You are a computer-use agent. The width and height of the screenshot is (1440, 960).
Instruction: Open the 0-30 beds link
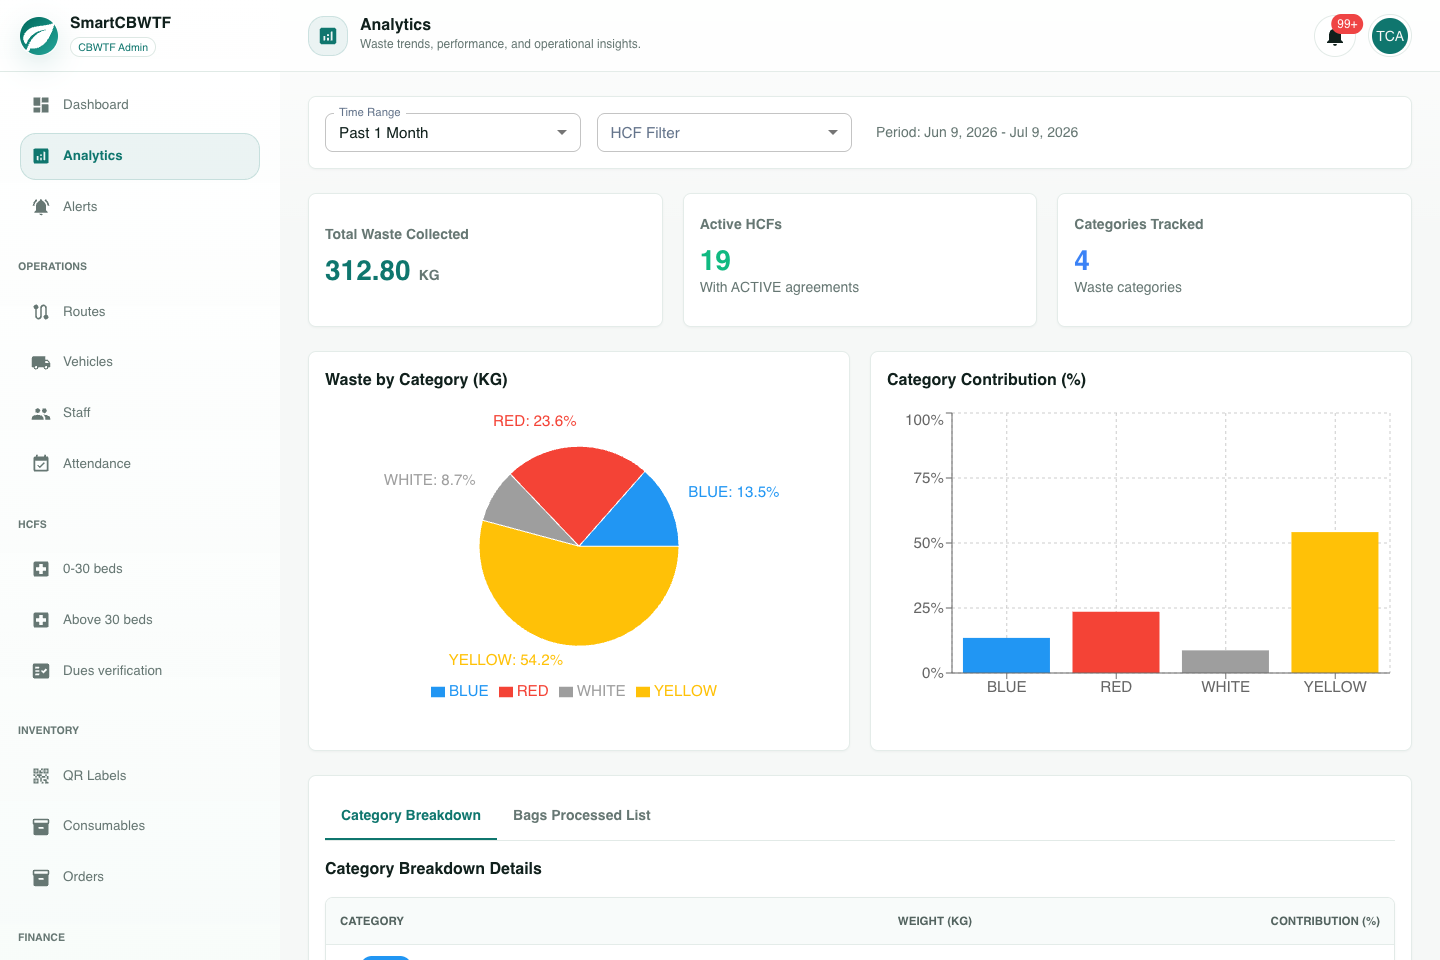click(x=140, y=569)
